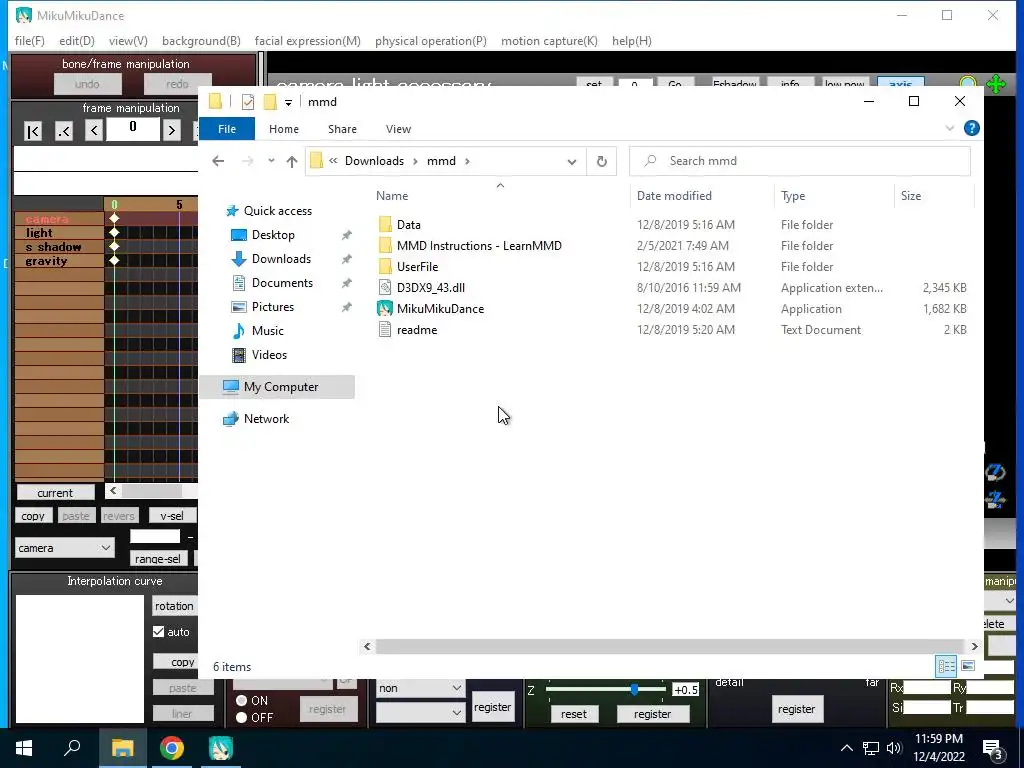This screenshot has width=1024, height=768.
Task: Open facial expression(M) menu
Action: [308, 41]
